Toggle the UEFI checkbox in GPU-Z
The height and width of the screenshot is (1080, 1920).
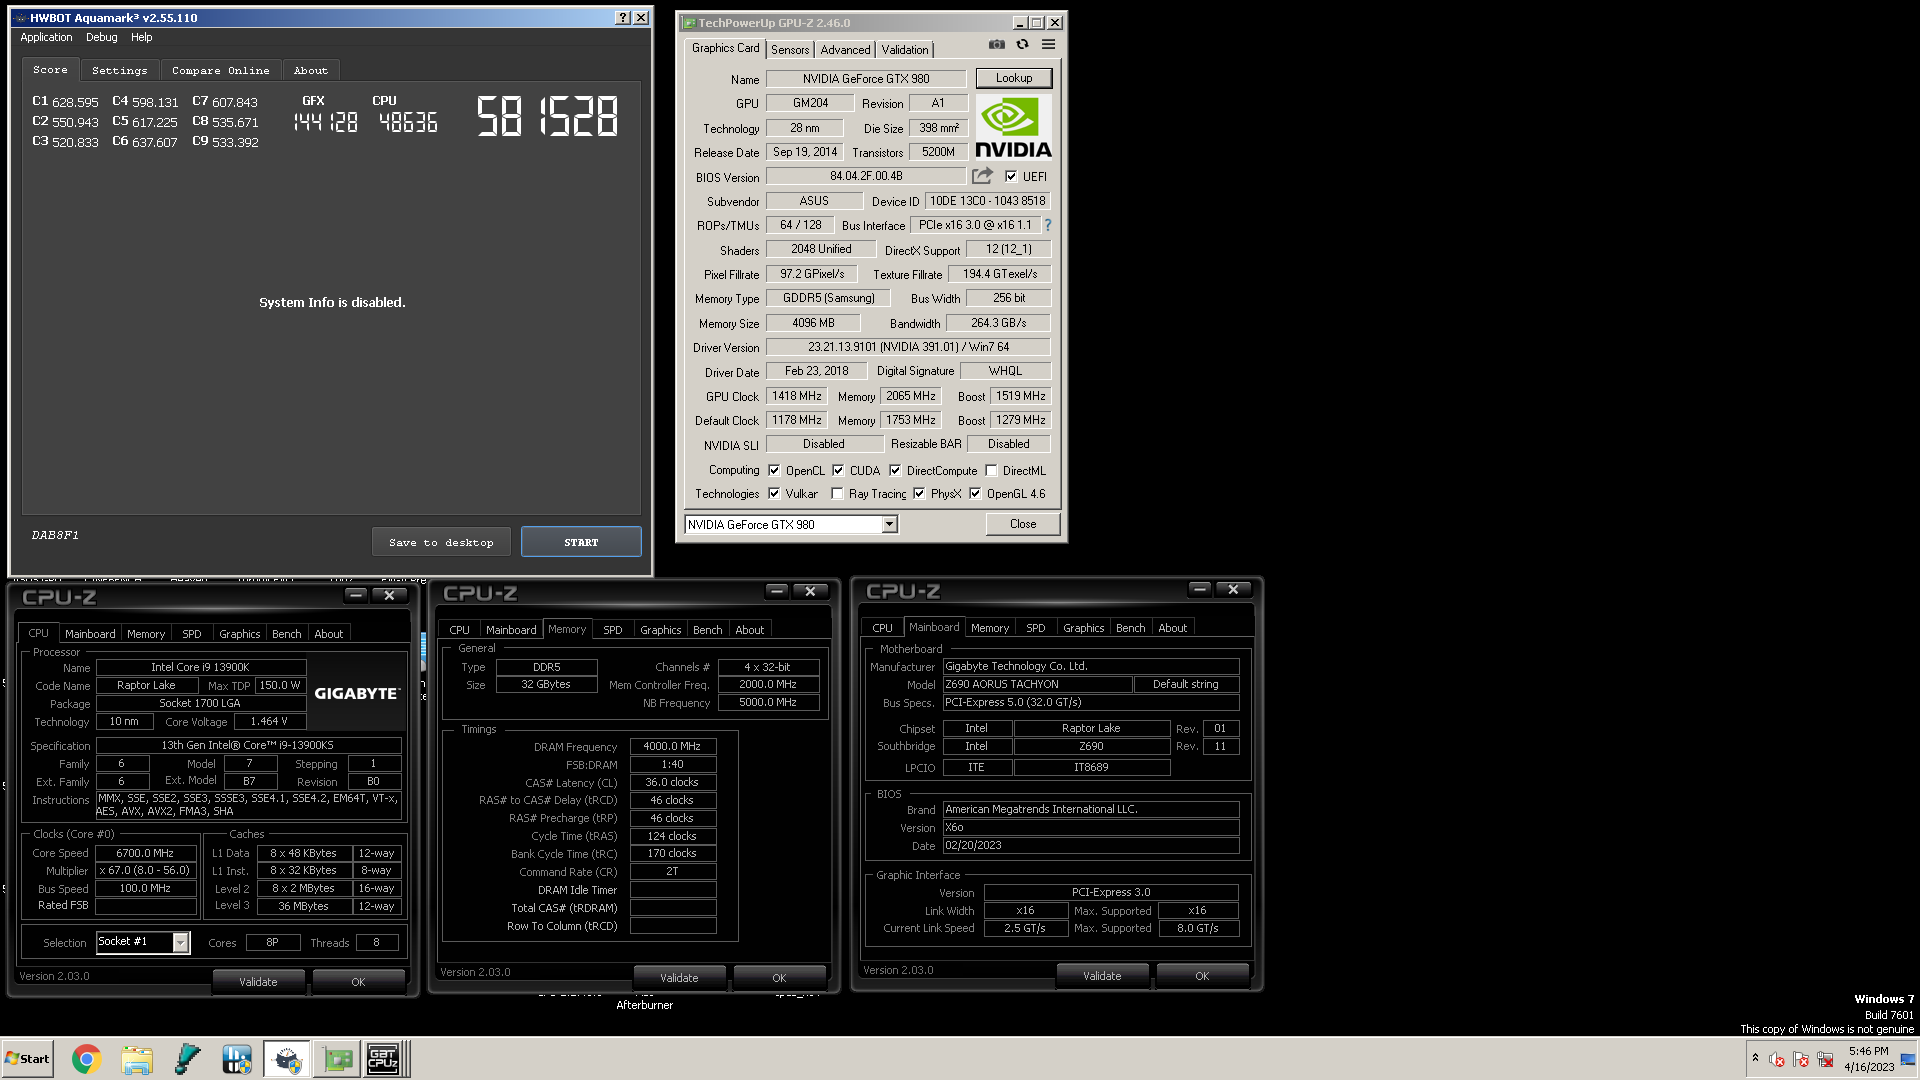point(1011,177)
